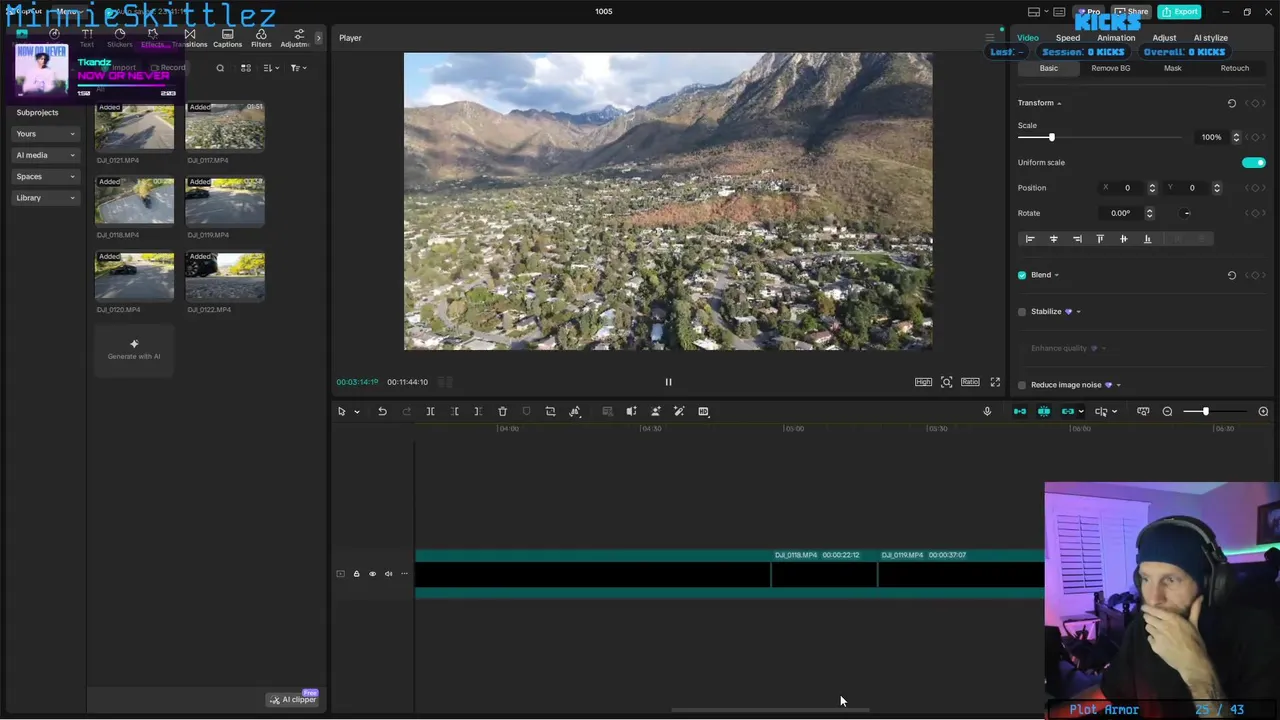This screenshot has height=720, width=1280.
Task: Open the Captions panel
Action: (x=227, y=39)
